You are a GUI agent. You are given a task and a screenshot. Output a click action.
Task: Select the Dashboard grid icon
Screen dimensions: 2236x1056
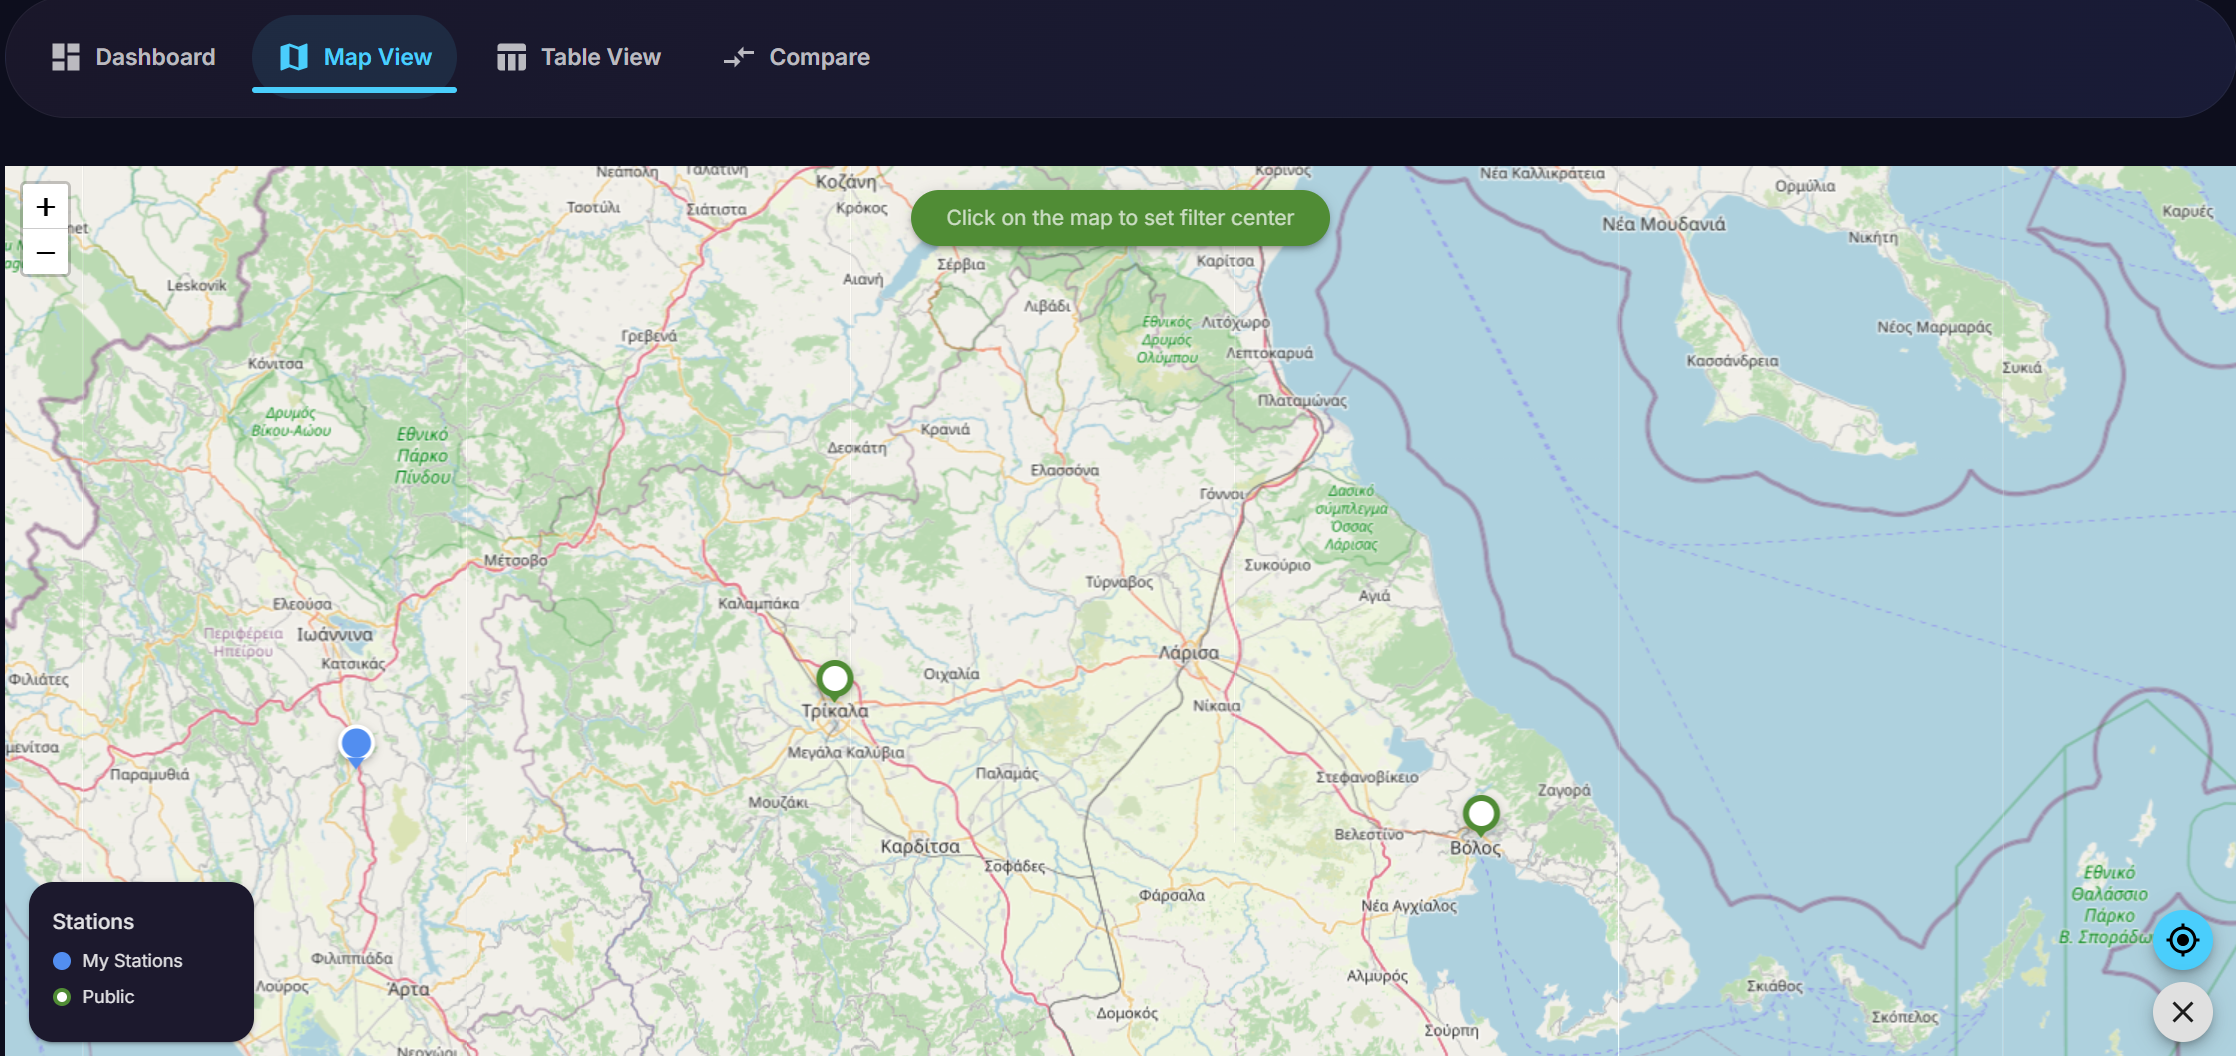point(65,57)
